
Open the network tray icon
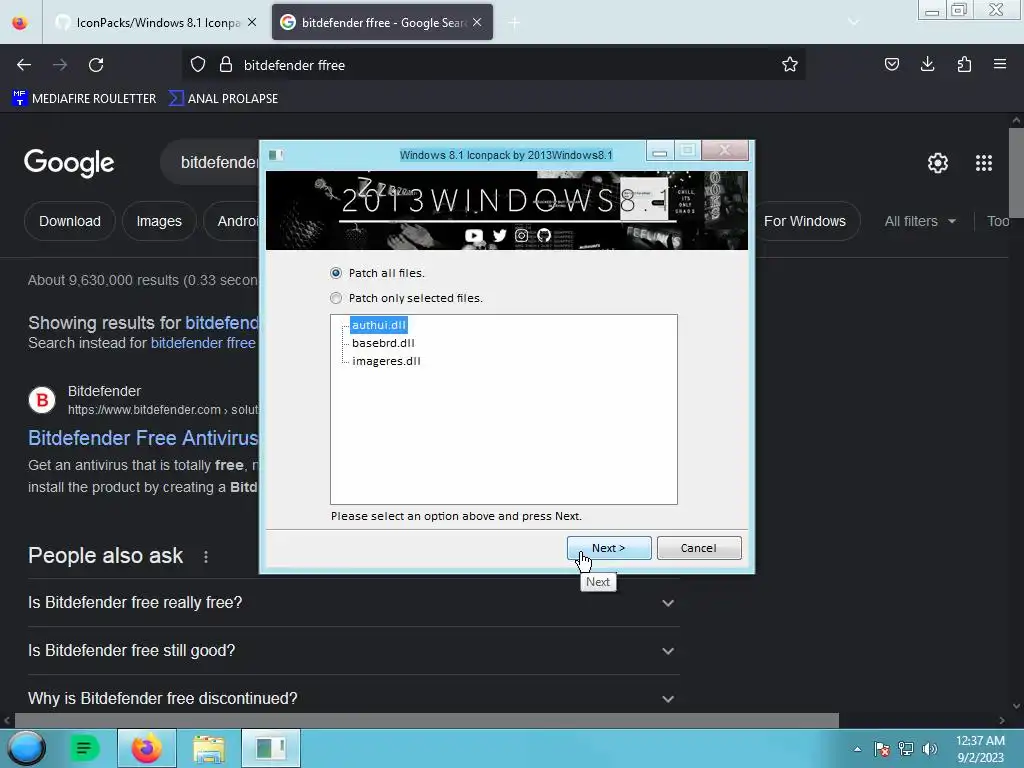906,749
